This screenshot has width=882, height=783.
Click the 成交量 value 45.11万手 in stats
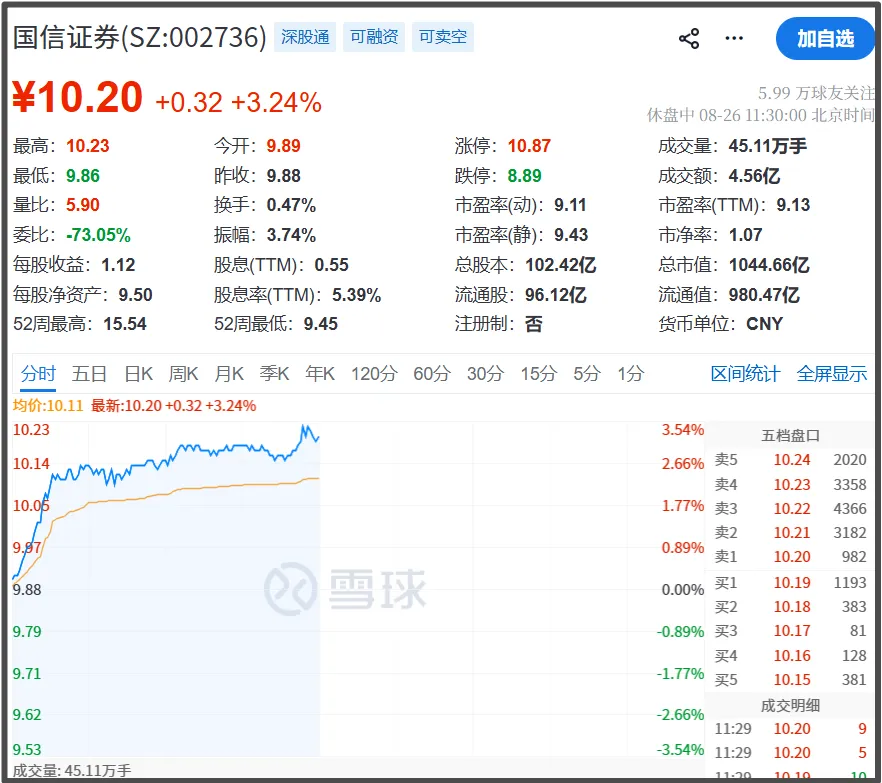768,146
